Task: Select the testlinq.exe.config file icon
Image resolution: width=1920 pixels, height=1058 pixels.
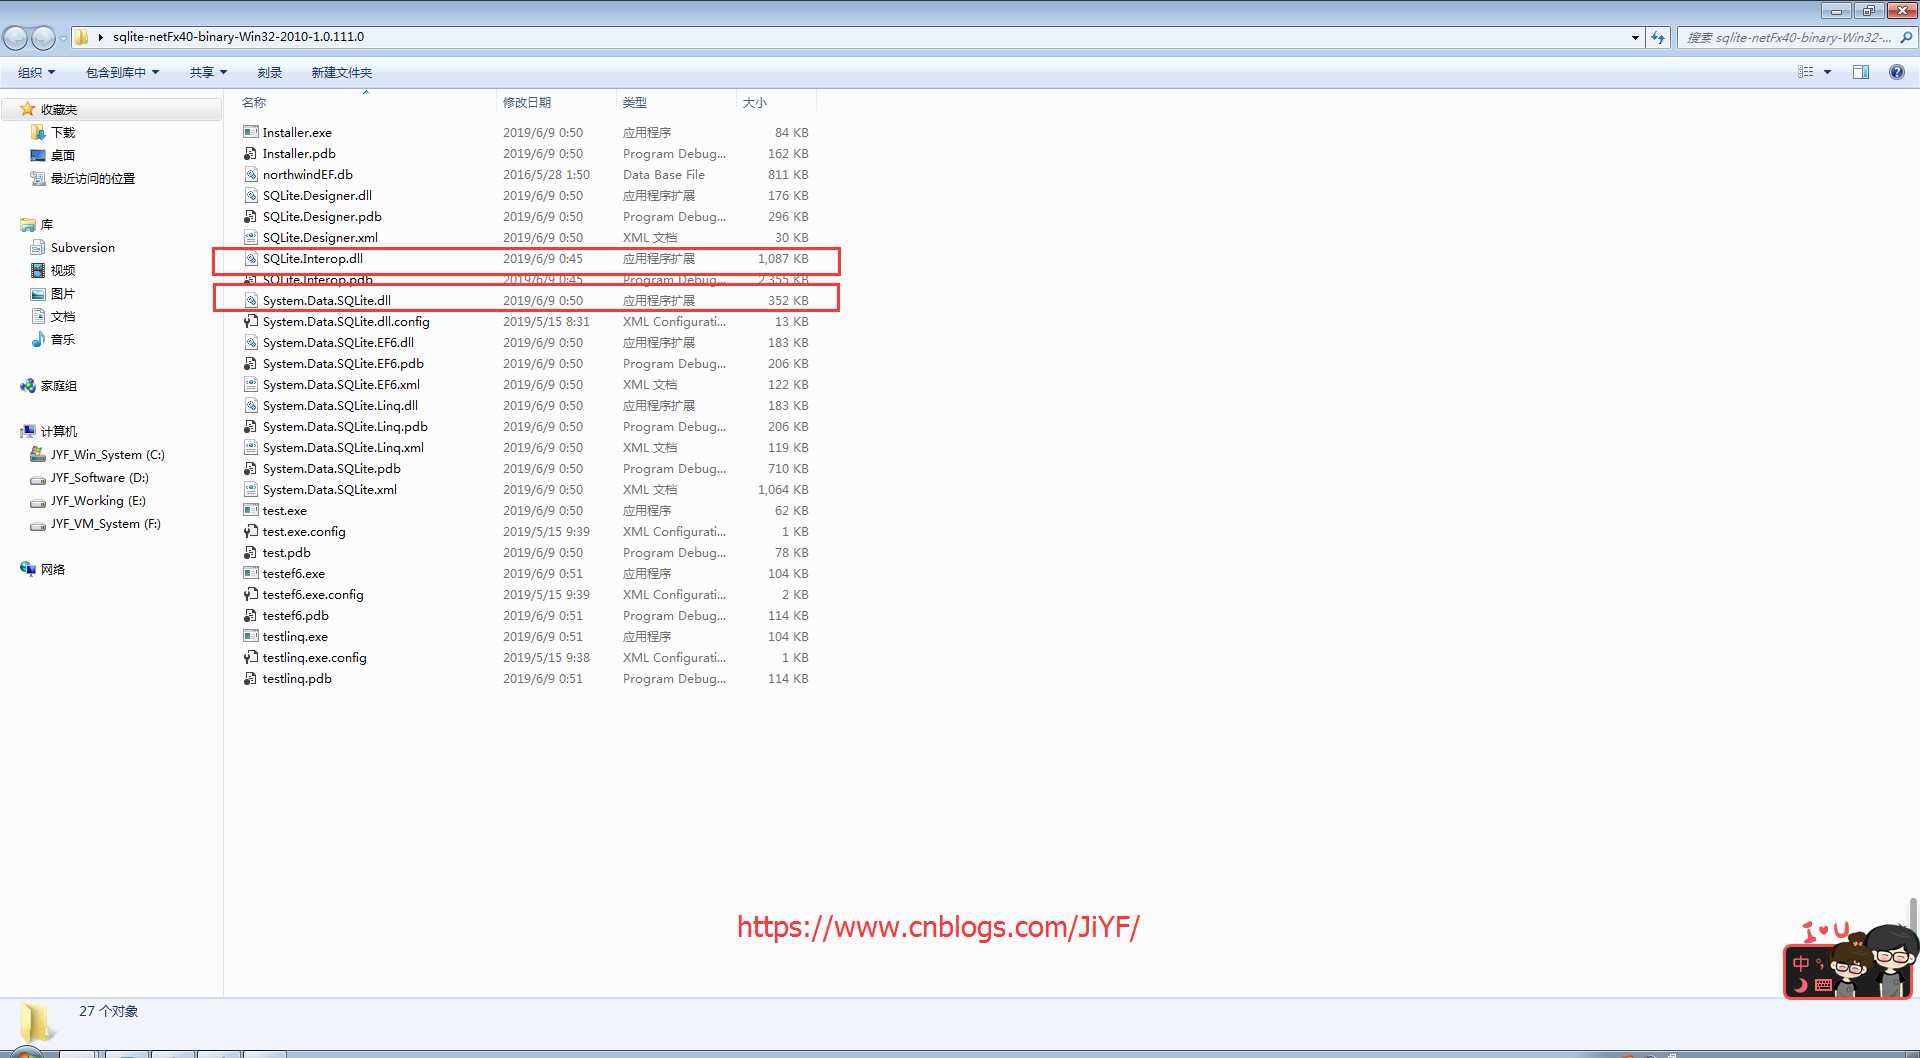Action: [251, 657]
